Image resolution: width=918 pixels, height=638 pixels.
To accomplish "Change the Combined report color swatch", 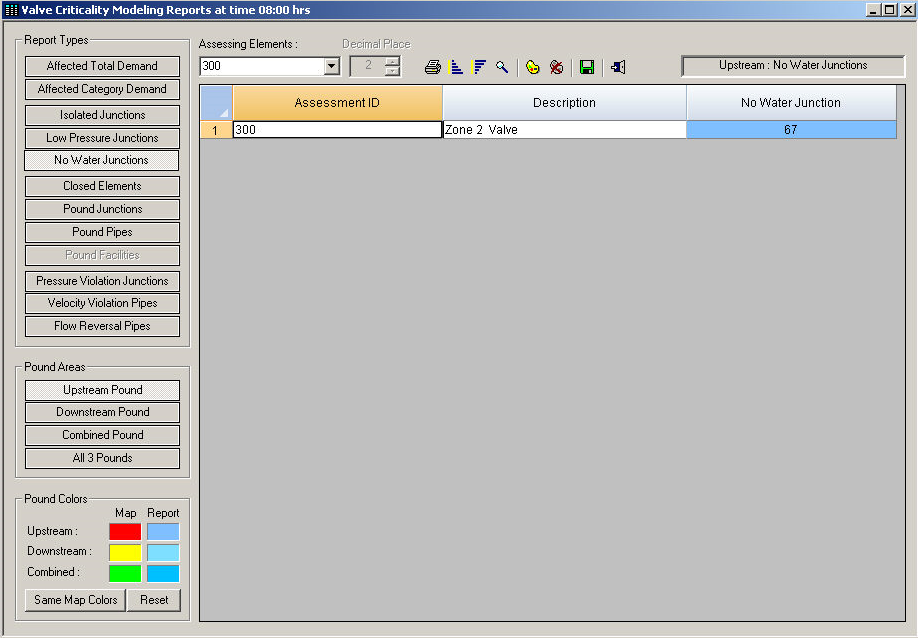I will click(163, 573).
